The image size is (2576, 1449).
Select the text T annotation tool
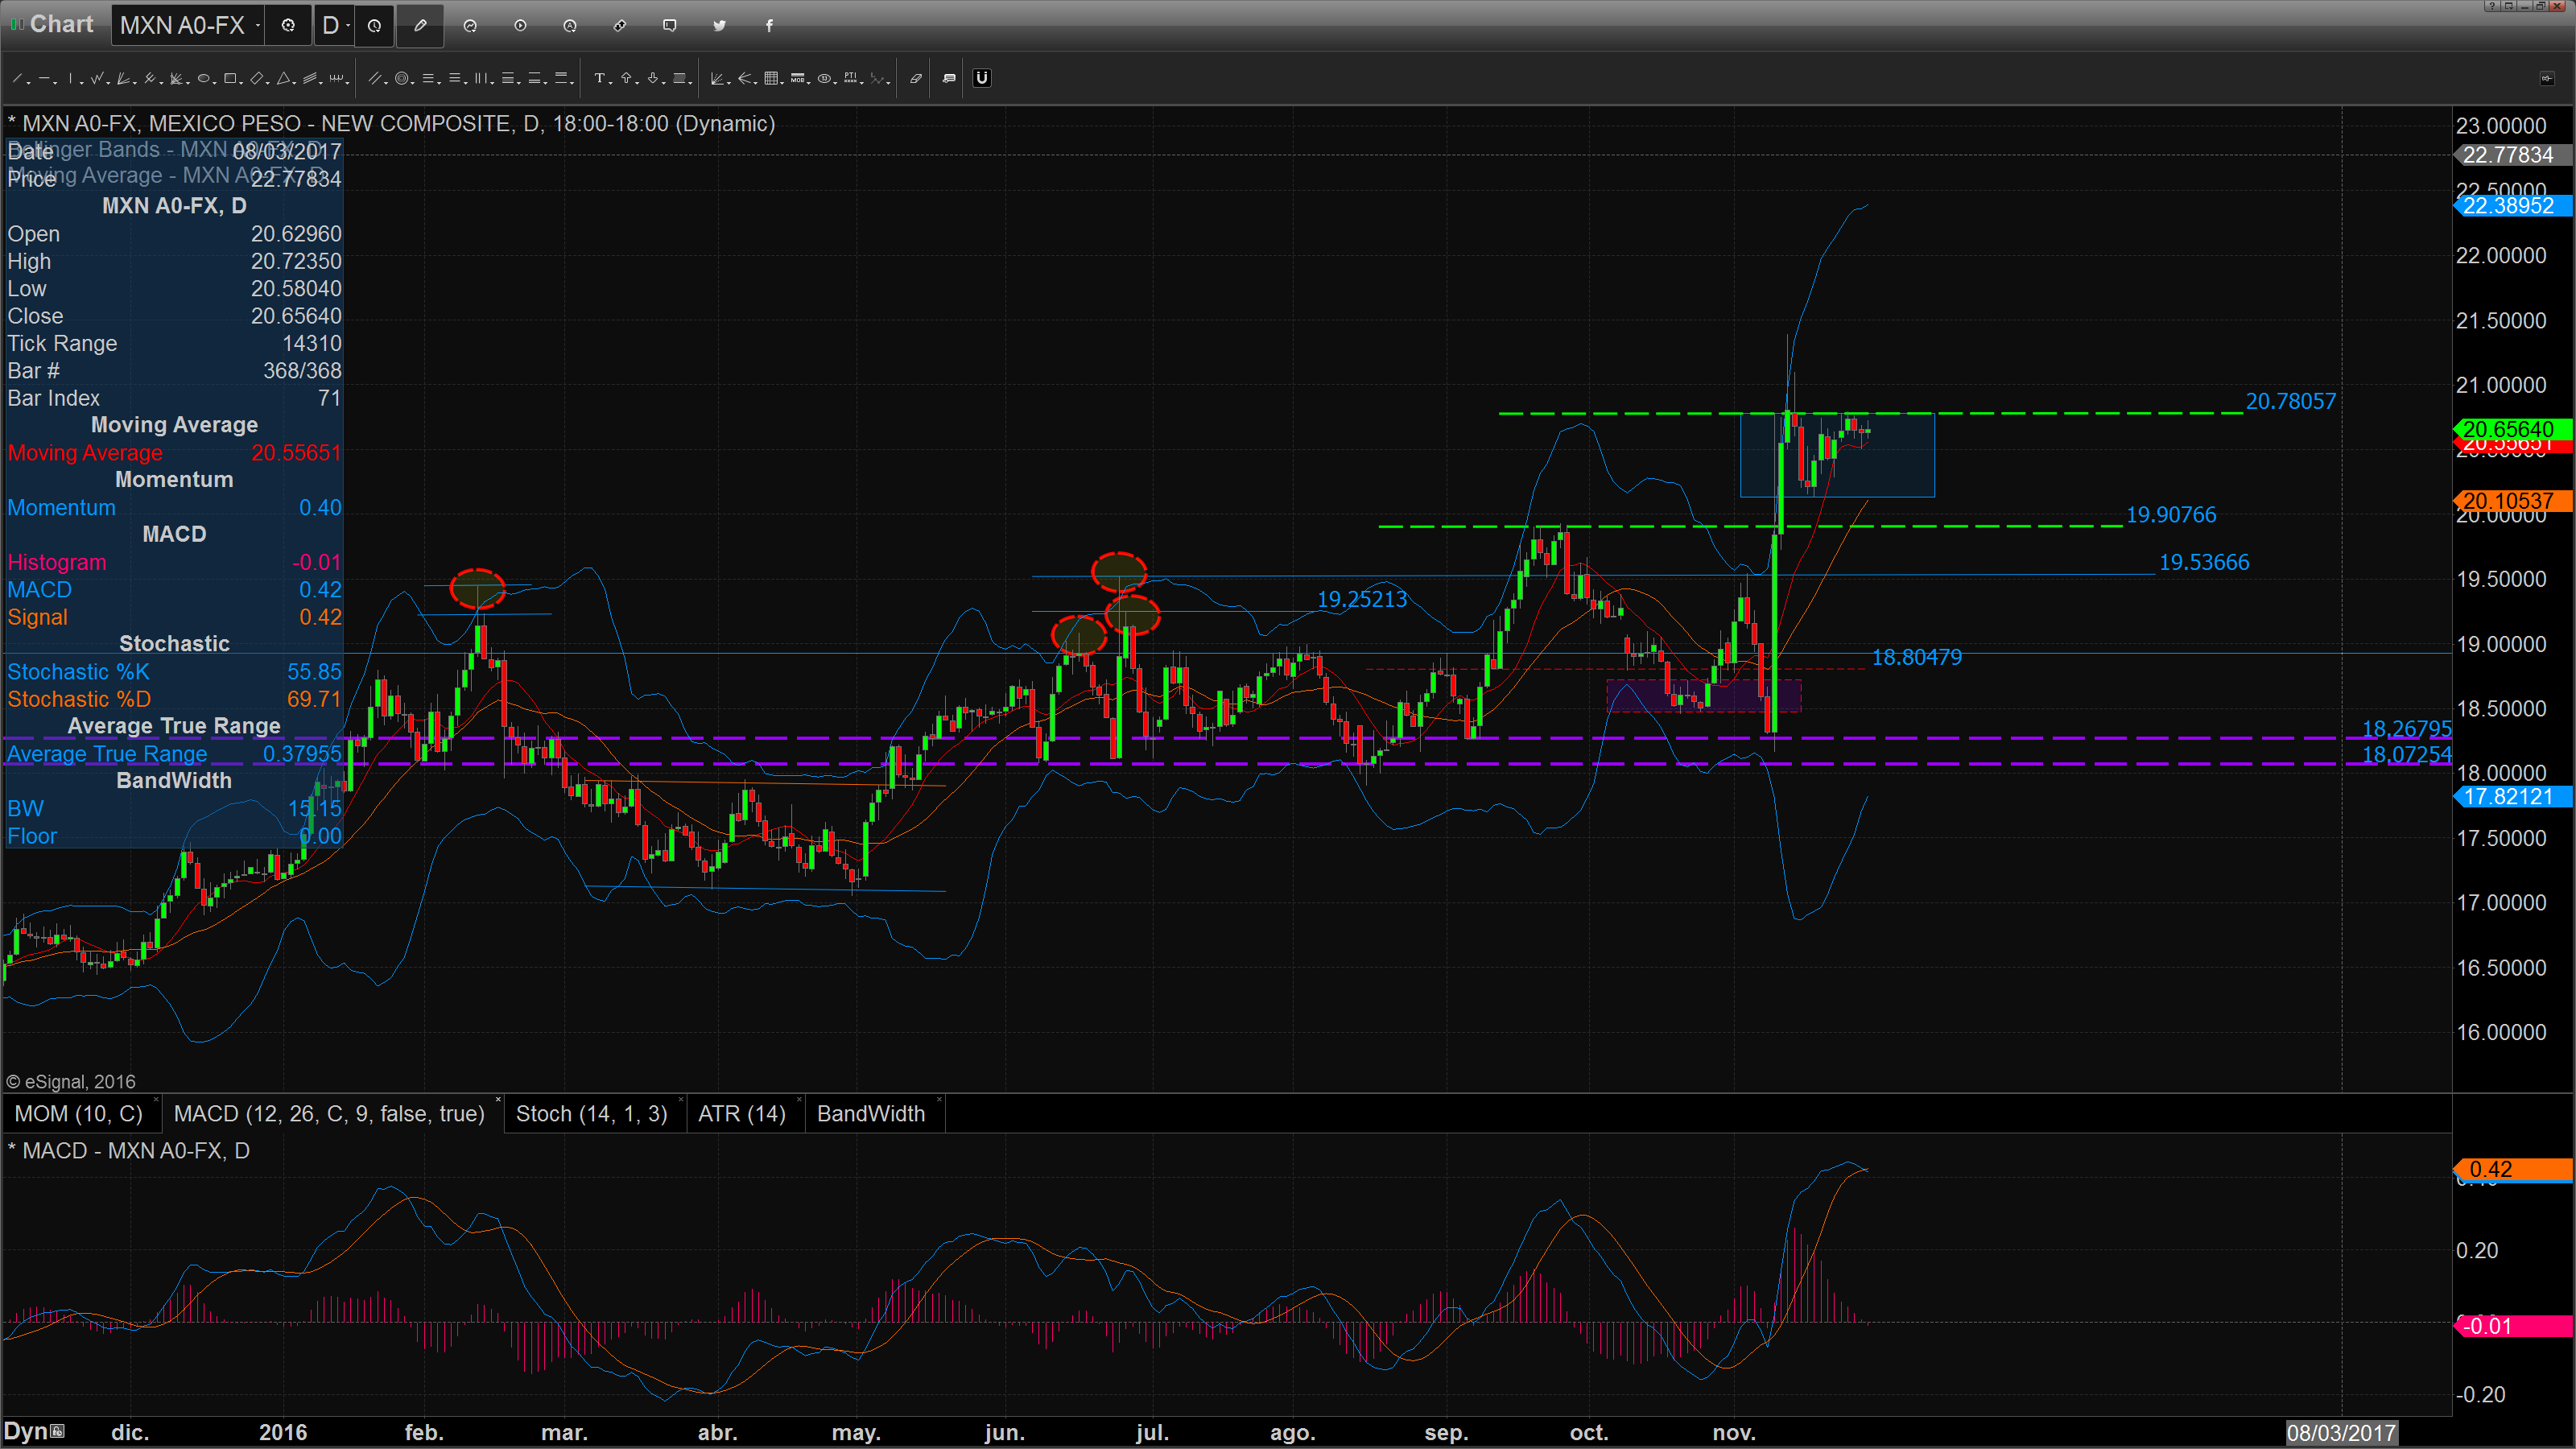point(600,78)
